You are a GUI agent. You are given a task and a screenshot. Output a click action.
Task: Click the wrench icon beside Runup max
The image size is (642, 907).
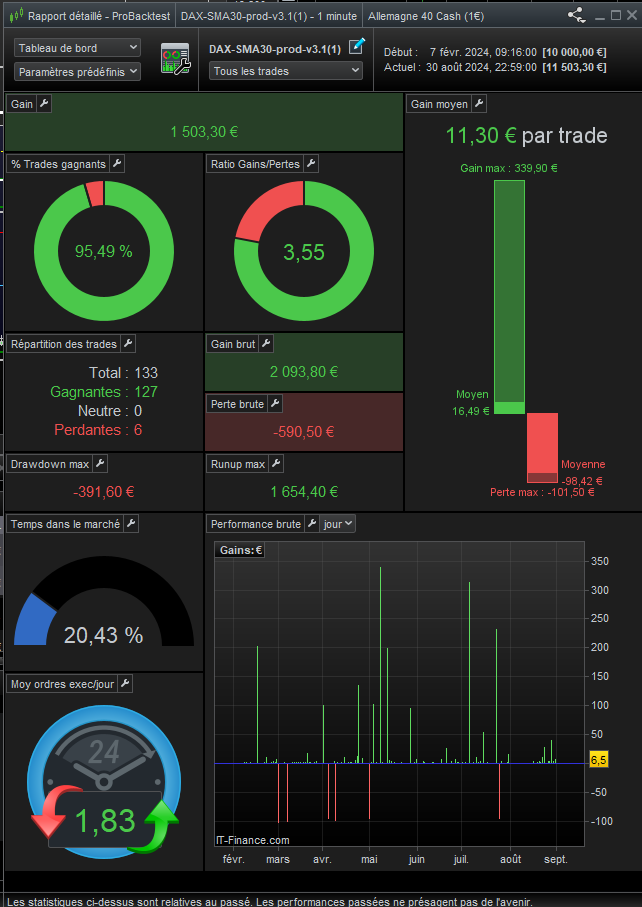(276, 463)
